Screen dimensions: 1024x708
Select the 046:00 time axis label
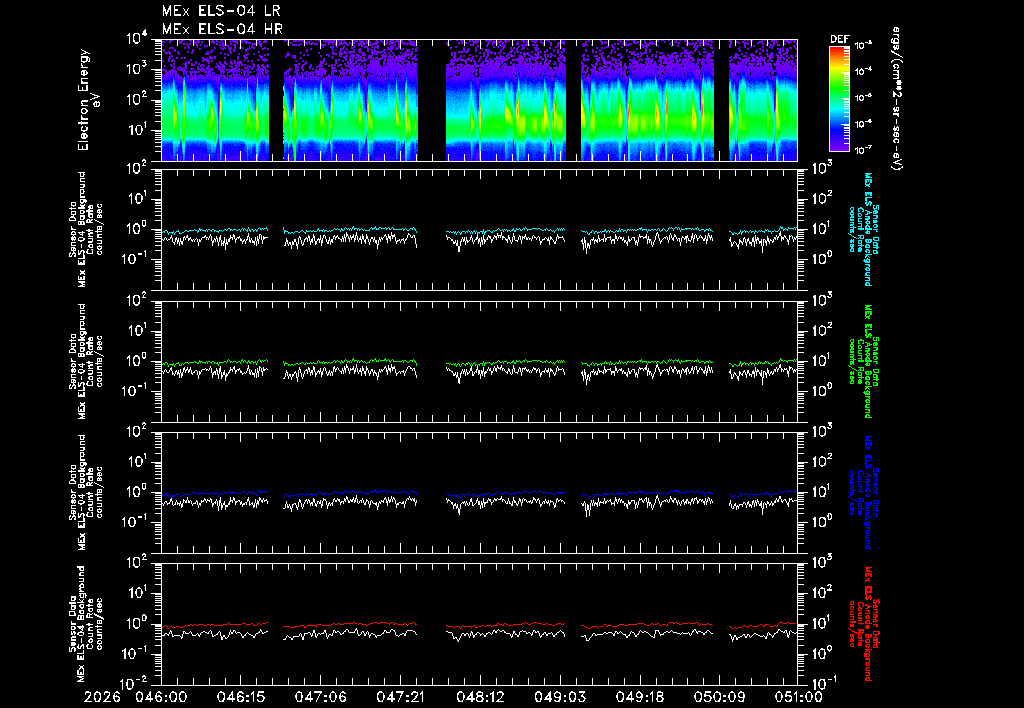click(161, 698)
